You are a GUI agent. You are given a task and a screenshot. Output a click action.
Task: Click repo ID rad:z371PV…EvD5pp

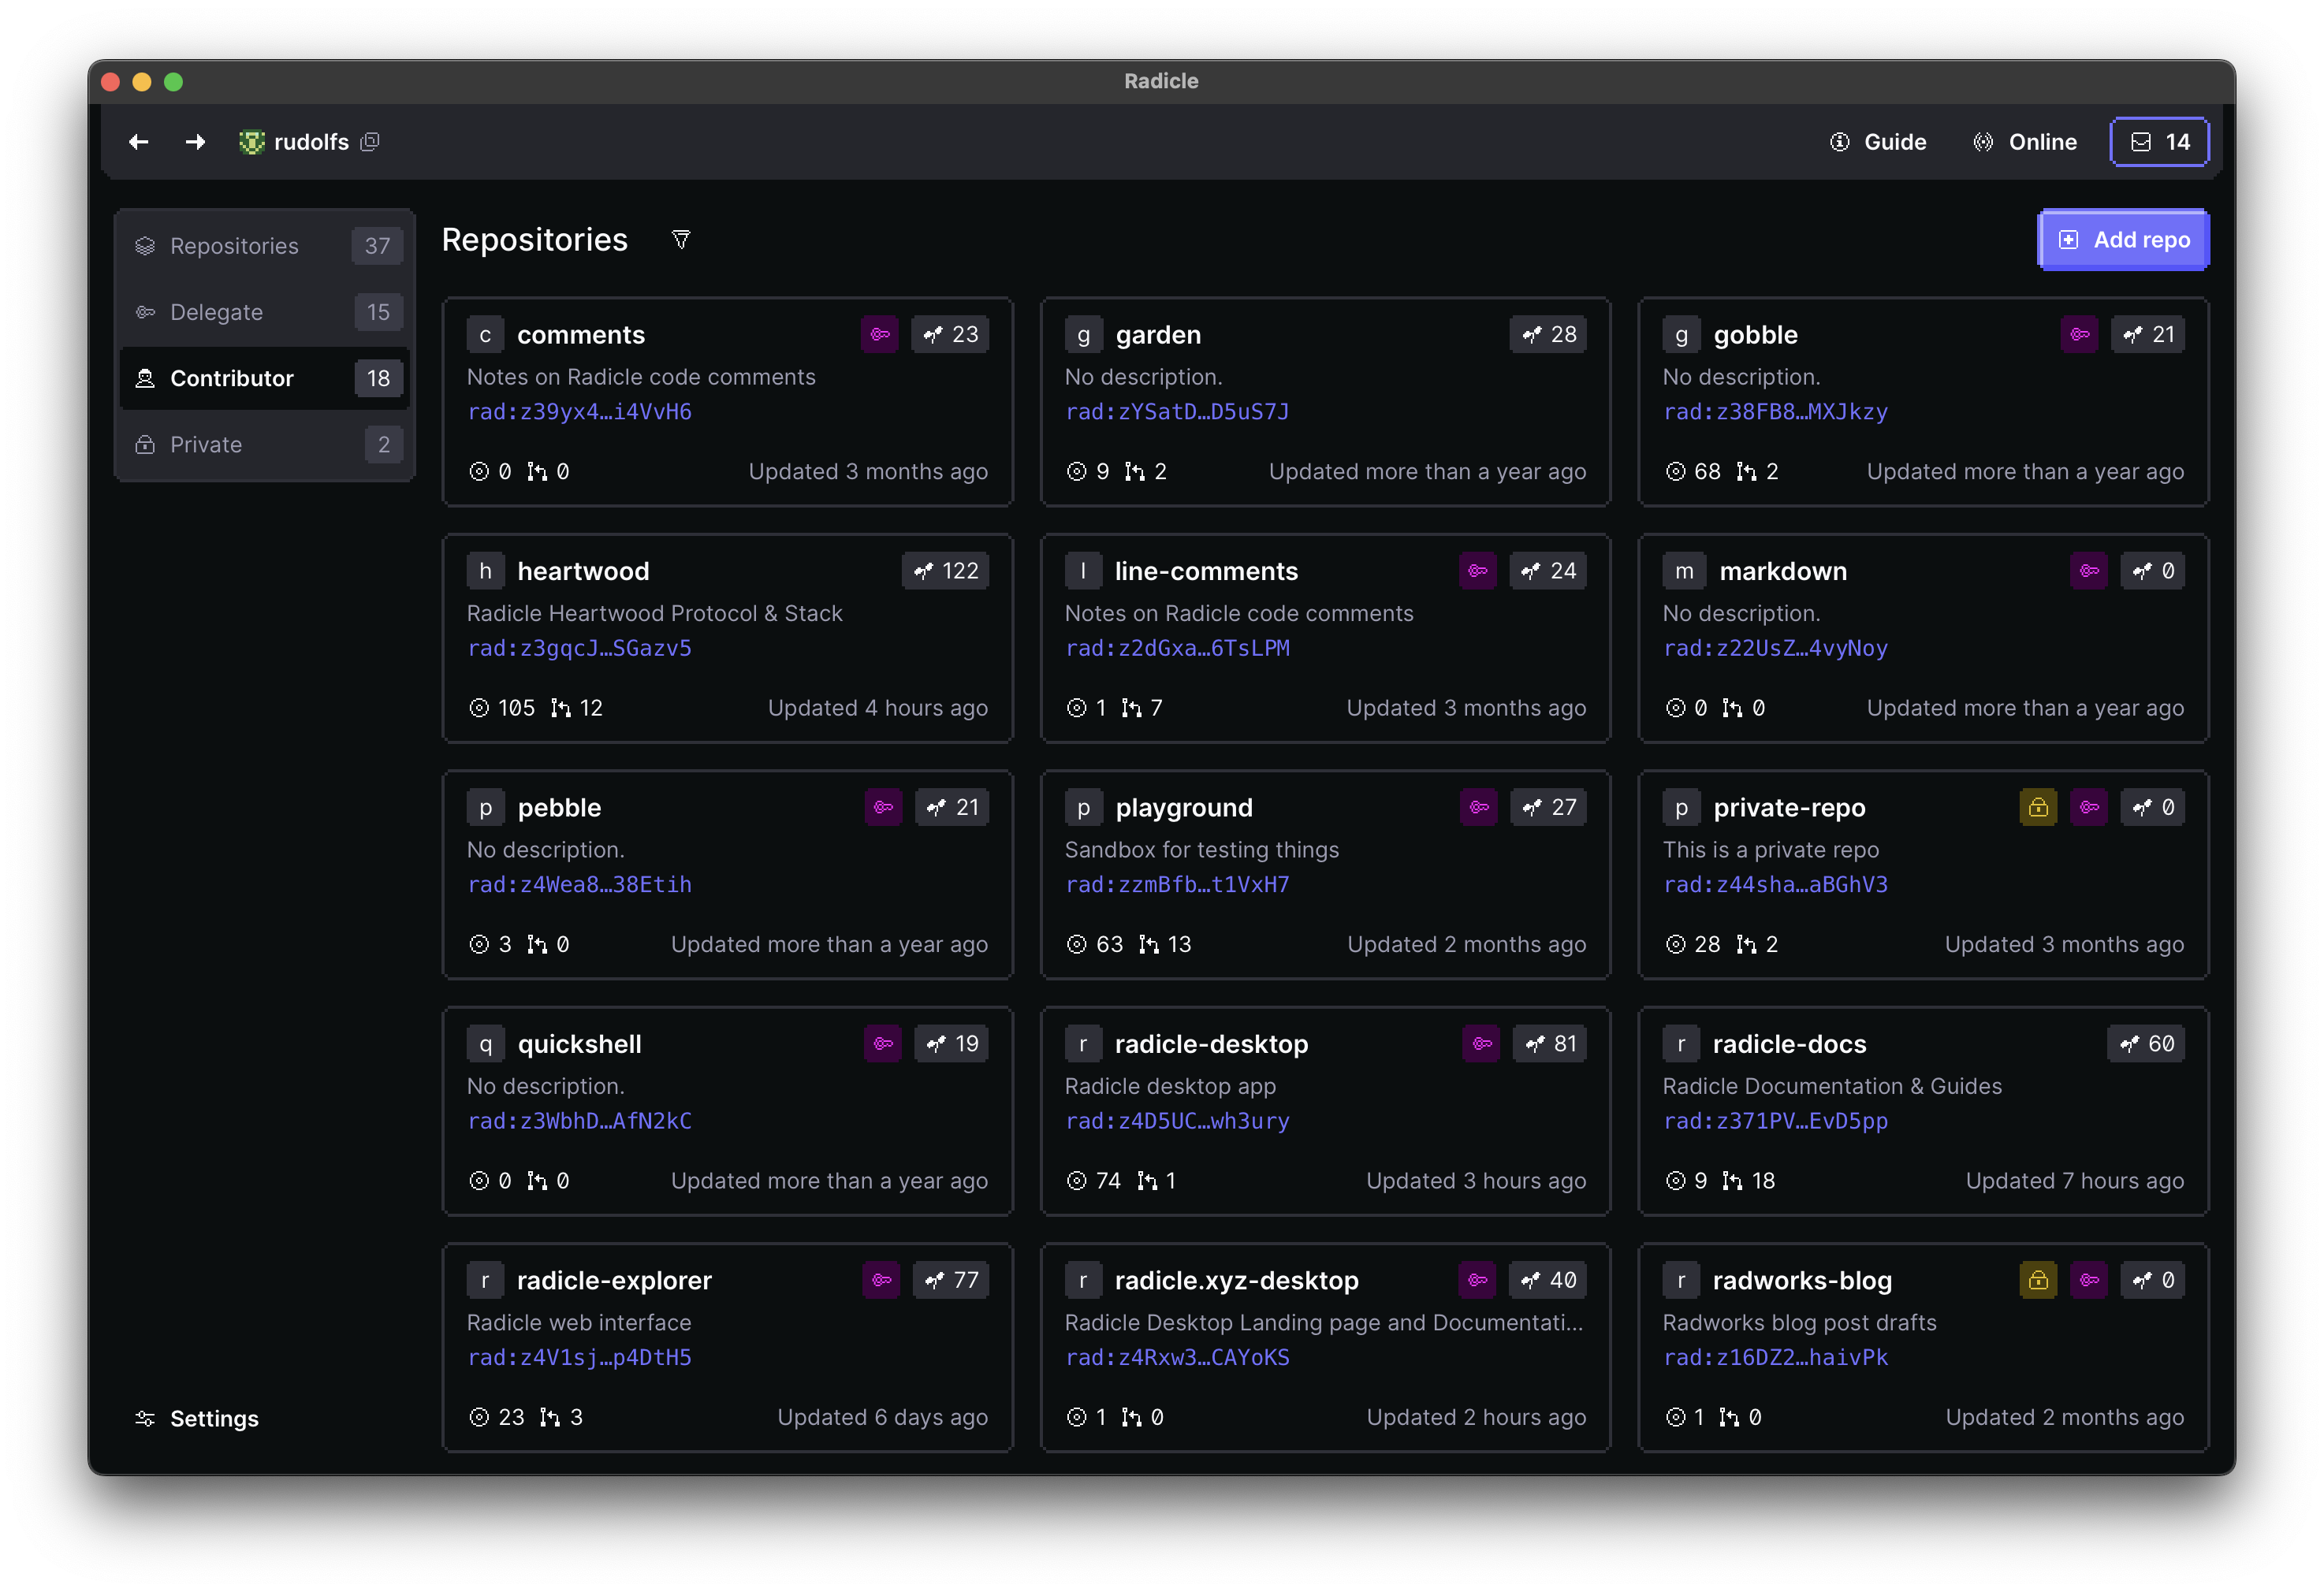tap(1775, 1121)
